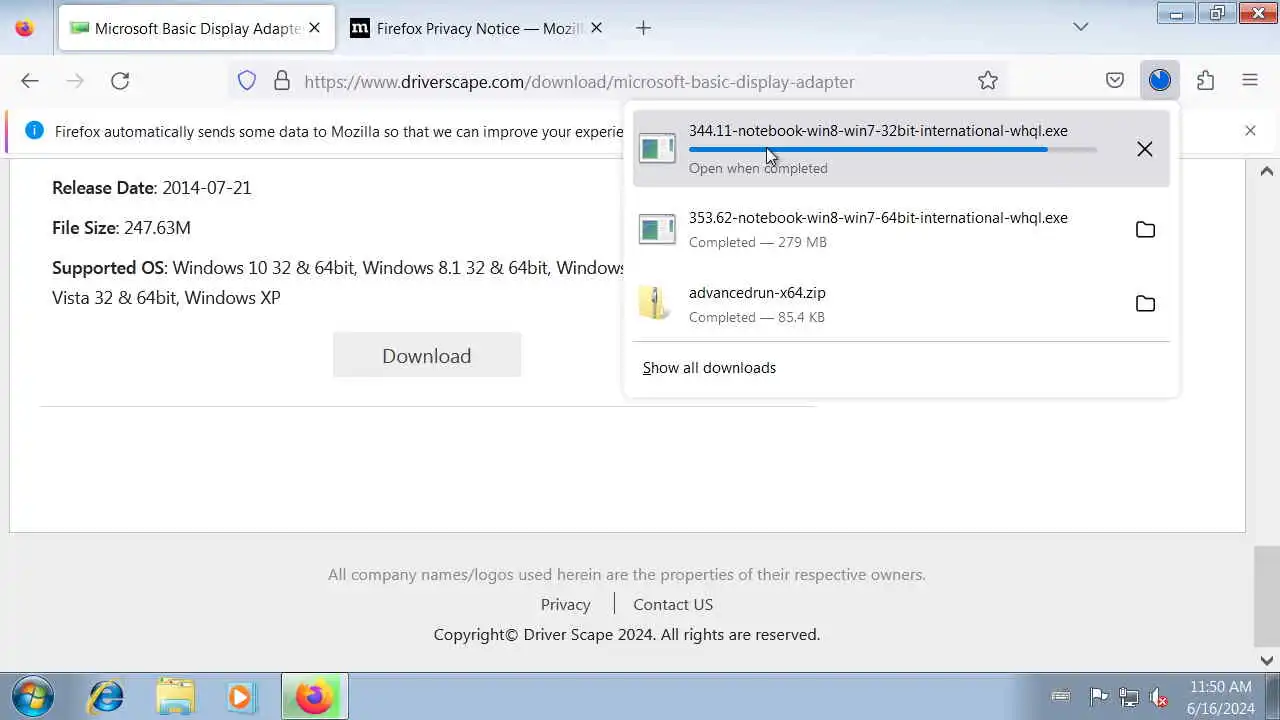Open the Windows Start menu
The image size is (1280, 720).
click(31, 696)
